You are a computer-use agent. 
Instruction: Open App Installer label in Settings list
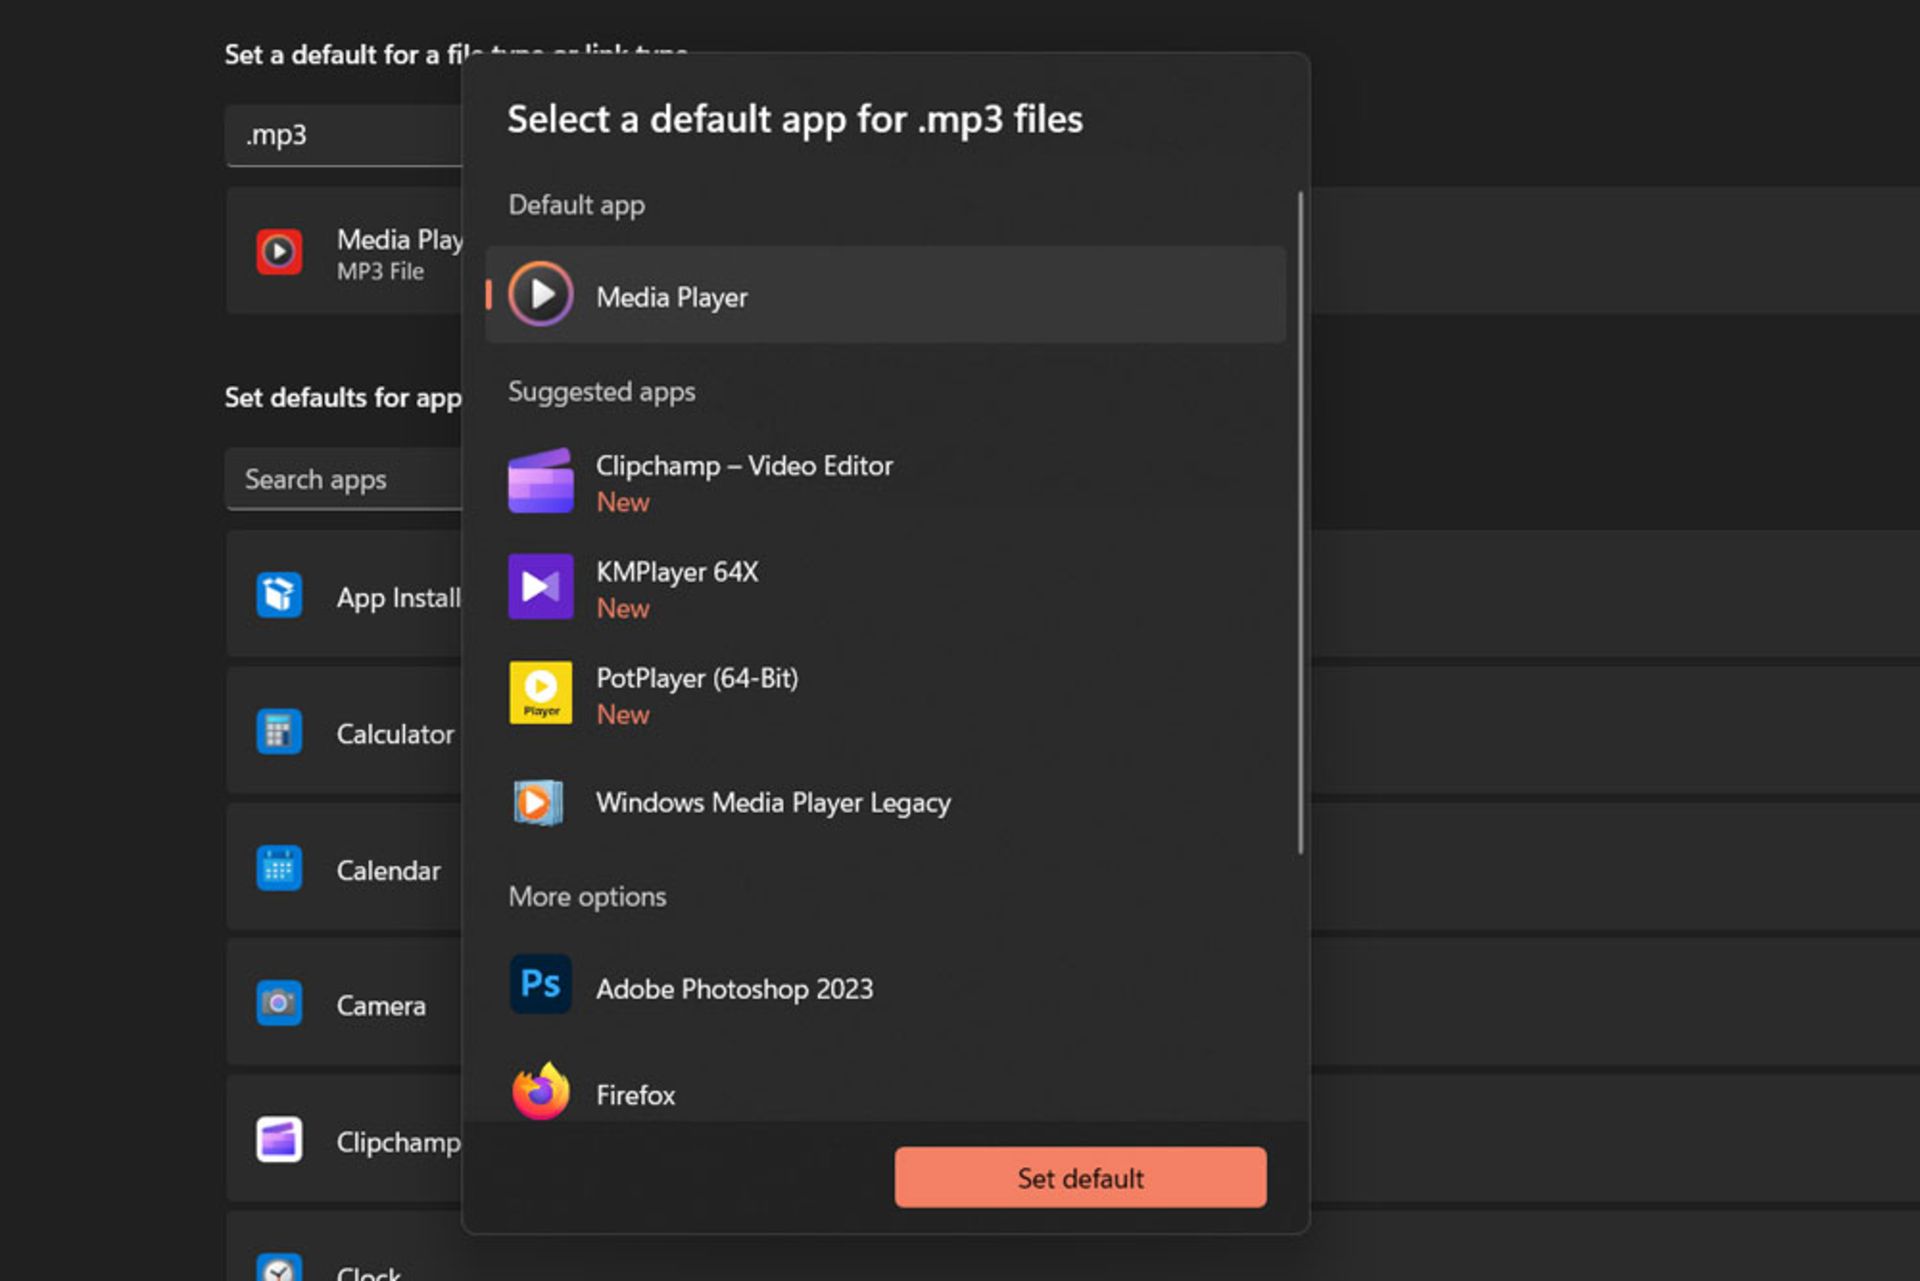[x=399, y=597]
